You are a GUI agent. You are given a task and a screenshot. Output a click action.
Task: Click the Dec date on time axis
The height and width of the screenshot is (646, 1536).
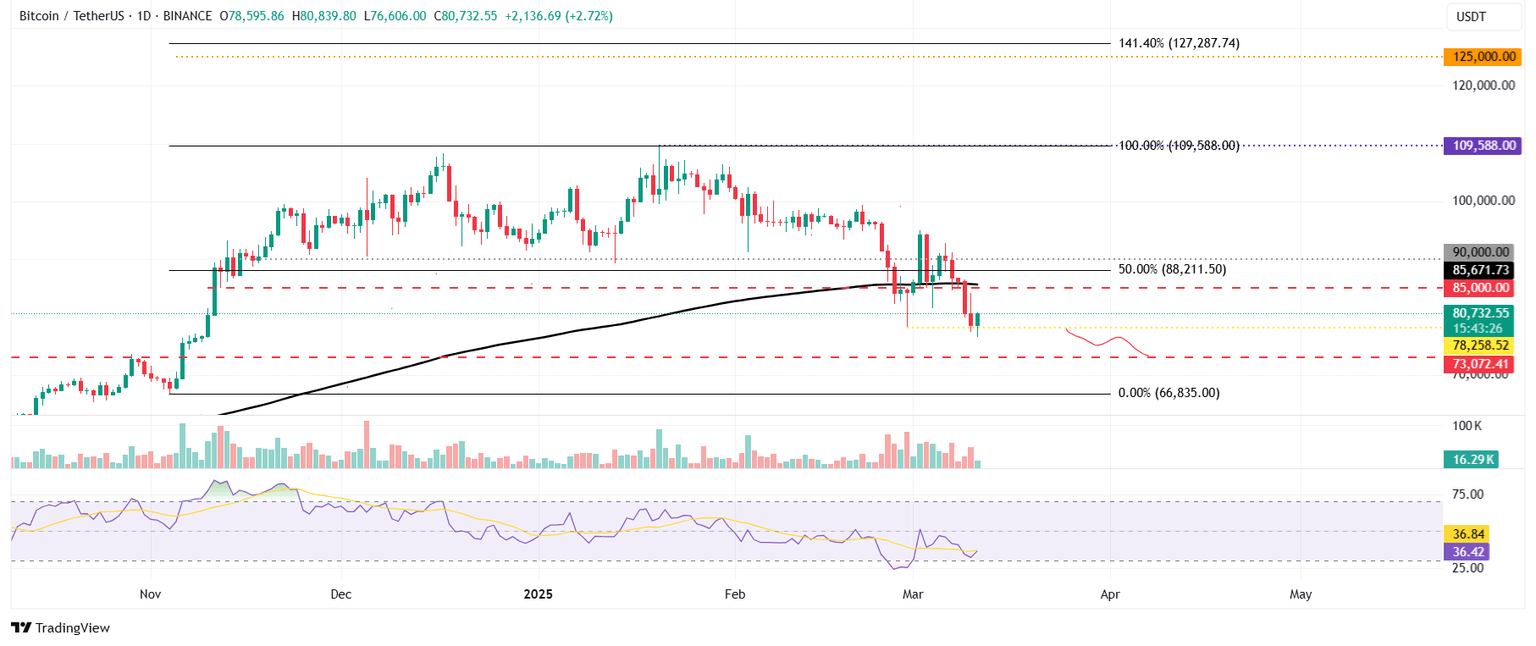[341, 594]
